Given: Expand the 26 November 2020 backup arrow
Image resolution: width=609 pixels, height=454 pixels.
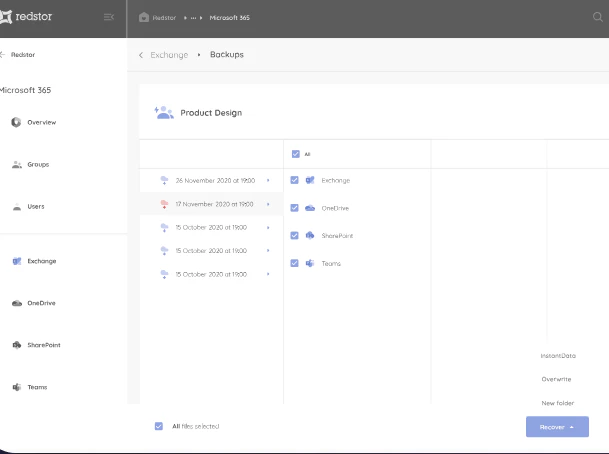Looking at the screenshot, I should 268,181.
